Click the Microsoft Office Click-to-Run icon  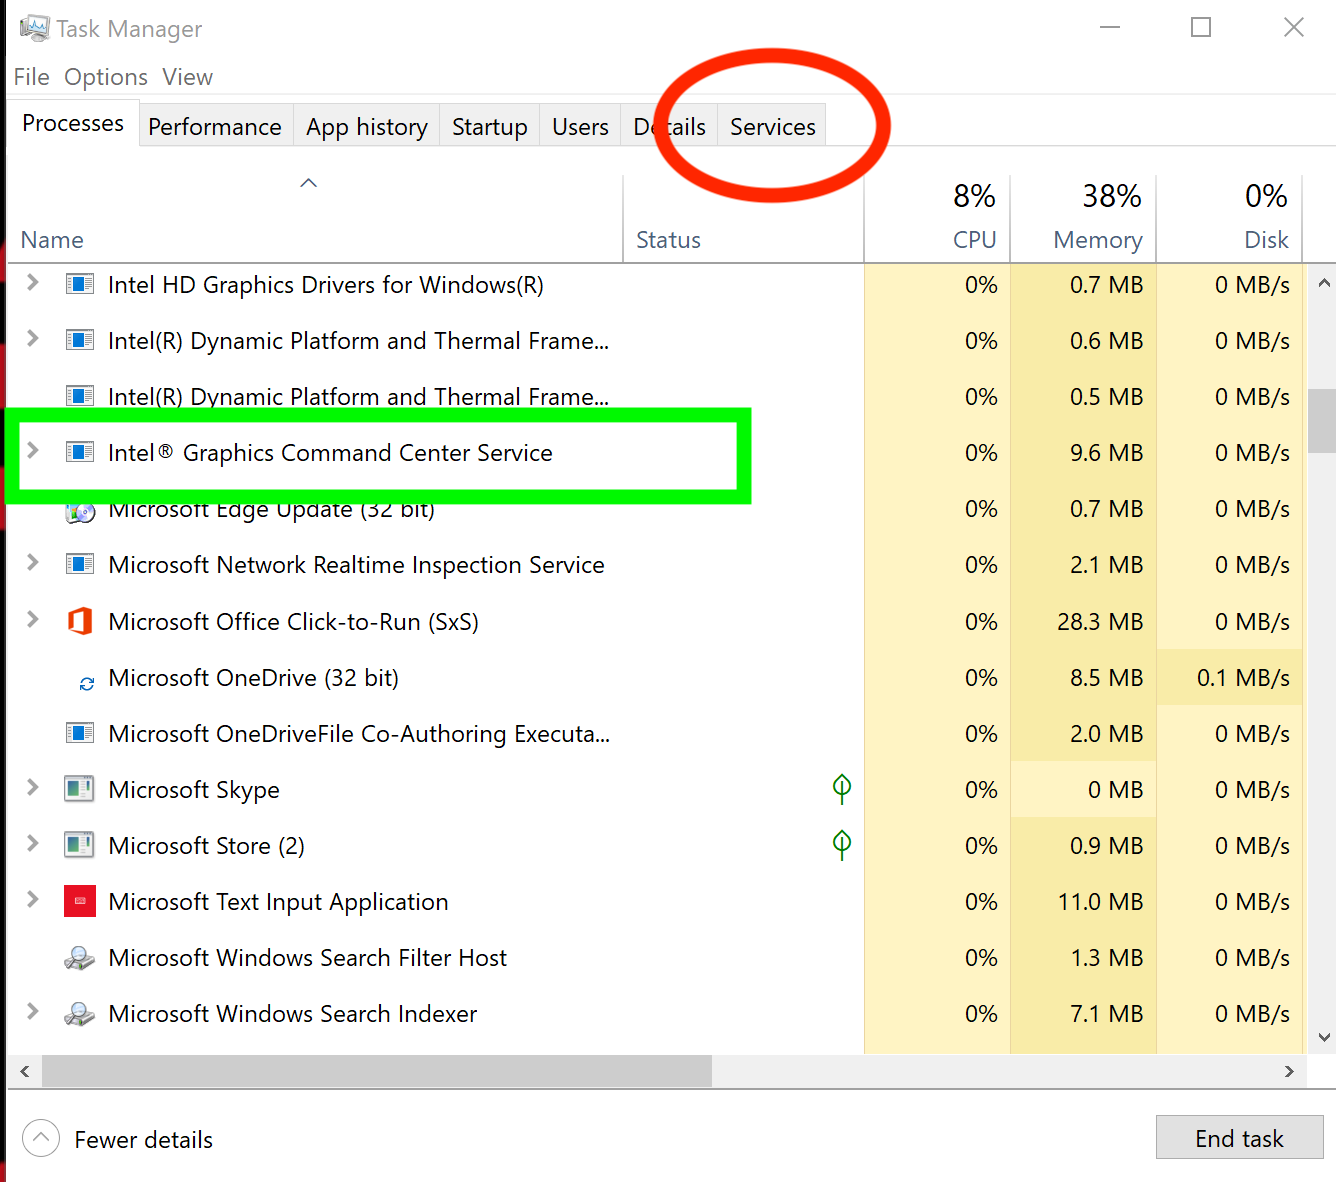(80, 621)
